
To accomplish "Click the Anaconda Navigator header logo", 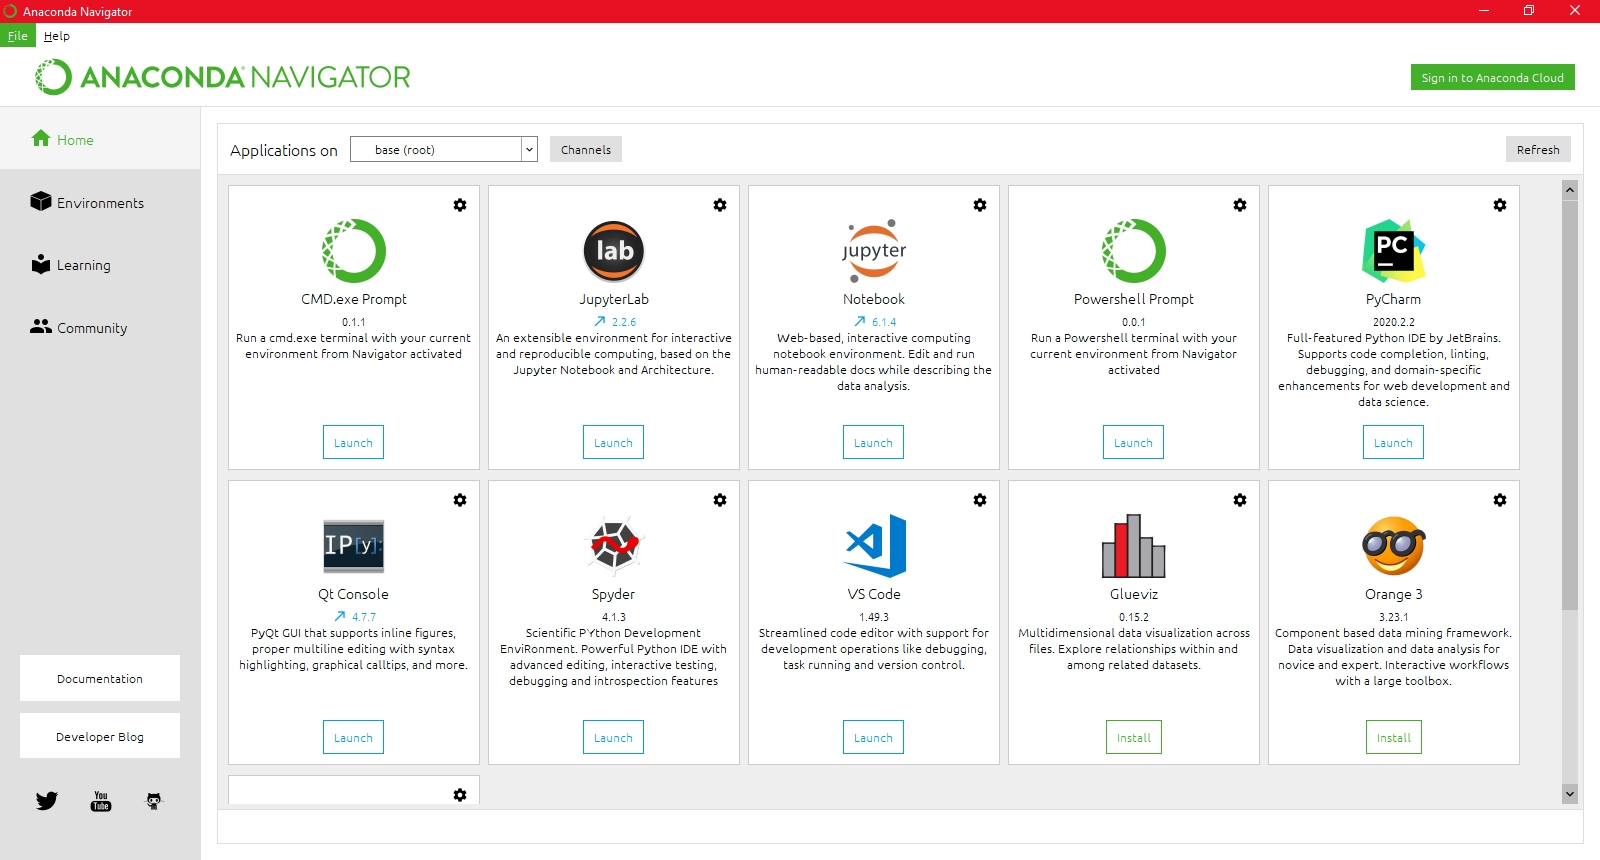I will pos(222,77).
